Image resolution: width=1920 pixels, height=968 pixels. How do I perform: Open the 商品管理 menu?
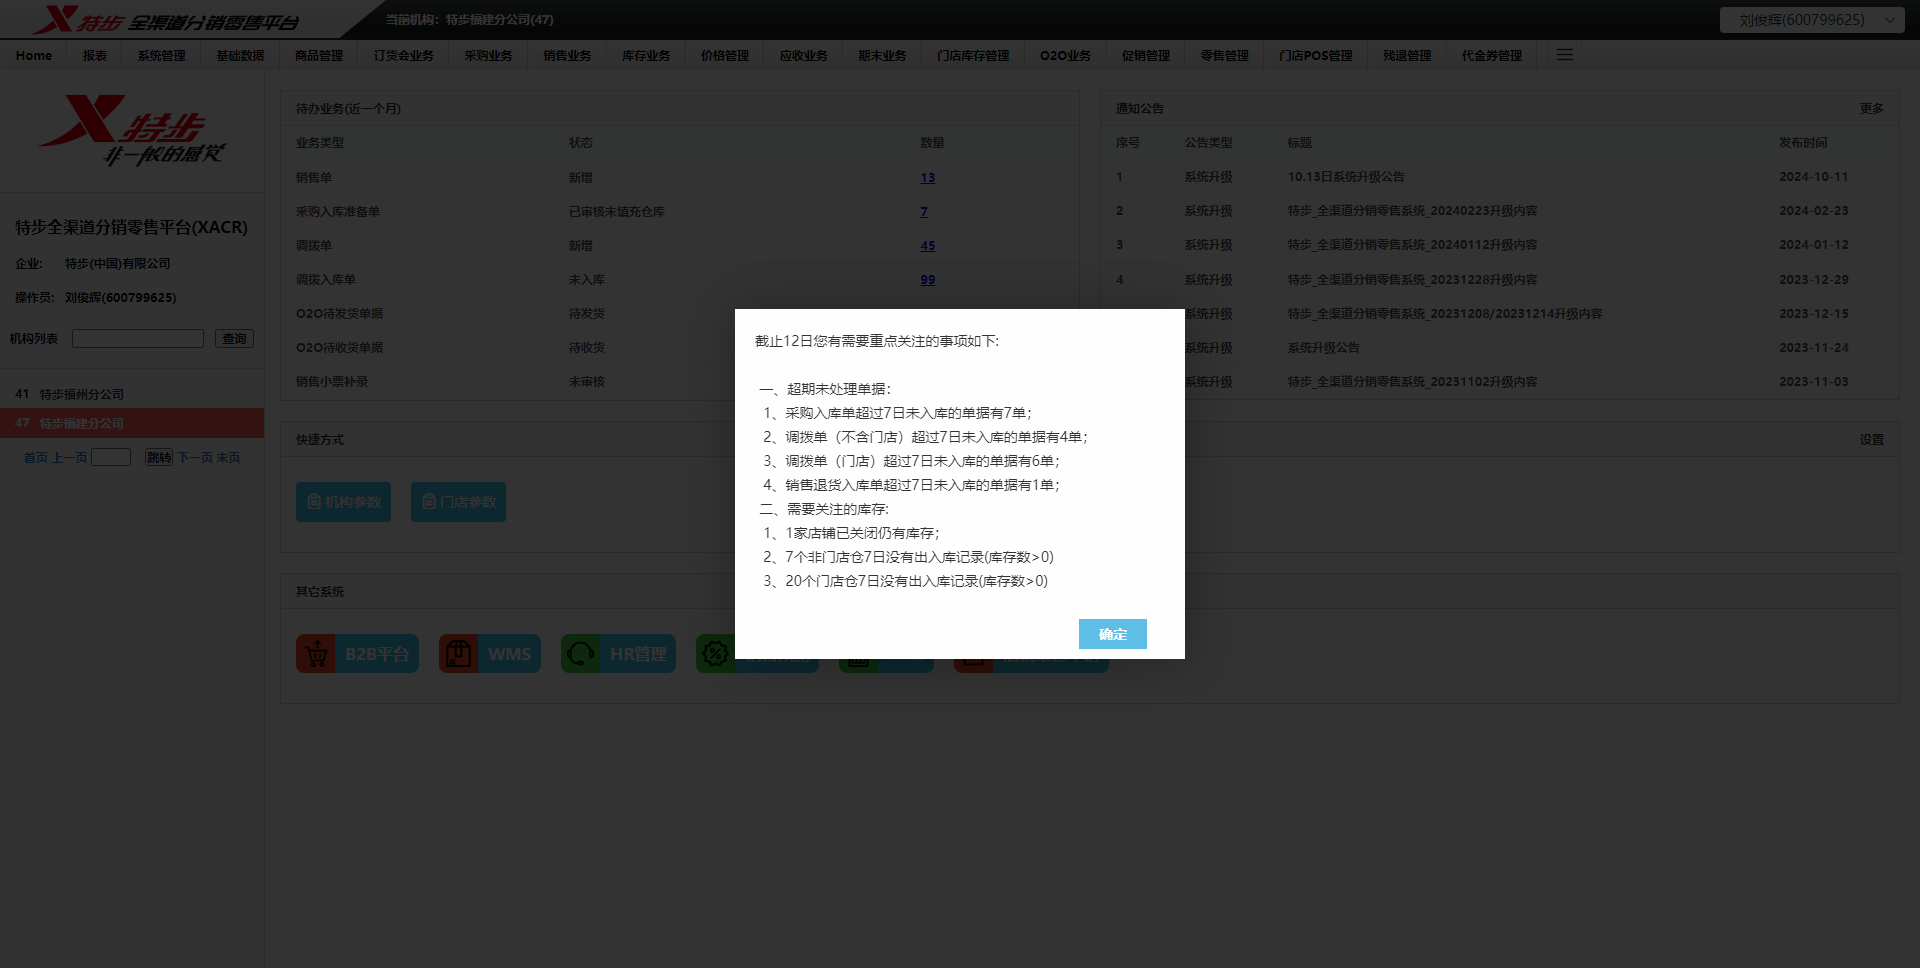[x=319, y=56]
